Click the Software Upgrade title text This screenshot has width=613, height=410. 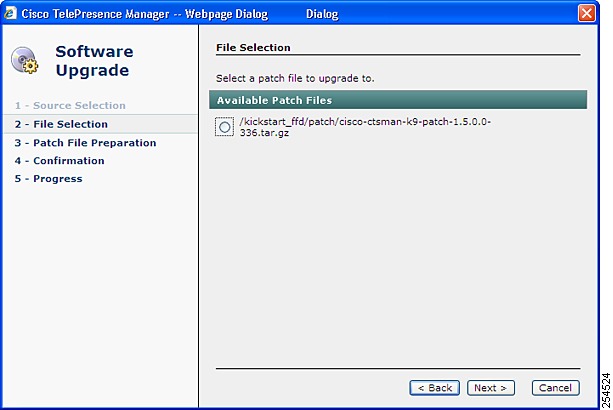click(94, 61)
